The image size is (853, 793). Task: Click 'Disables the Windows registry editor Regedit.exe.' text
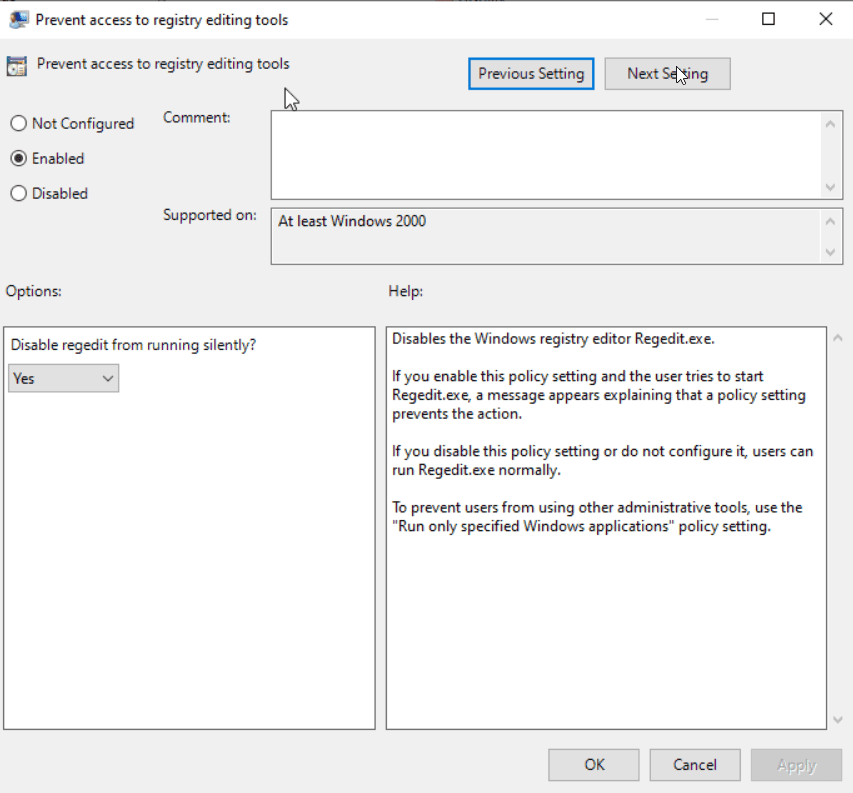(553, 339)
